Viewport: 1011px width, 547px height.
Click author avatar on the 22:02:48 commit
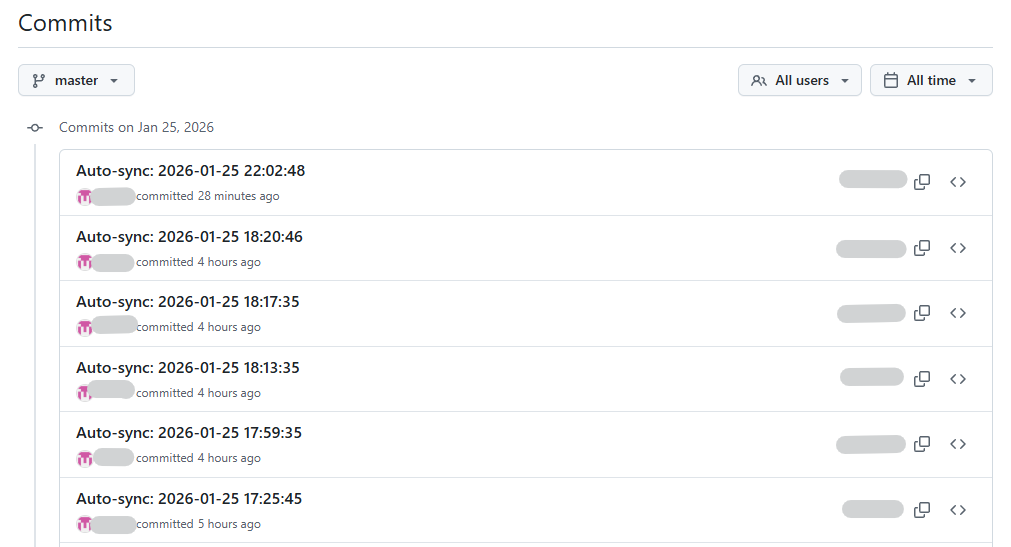(x=84, y=197)
